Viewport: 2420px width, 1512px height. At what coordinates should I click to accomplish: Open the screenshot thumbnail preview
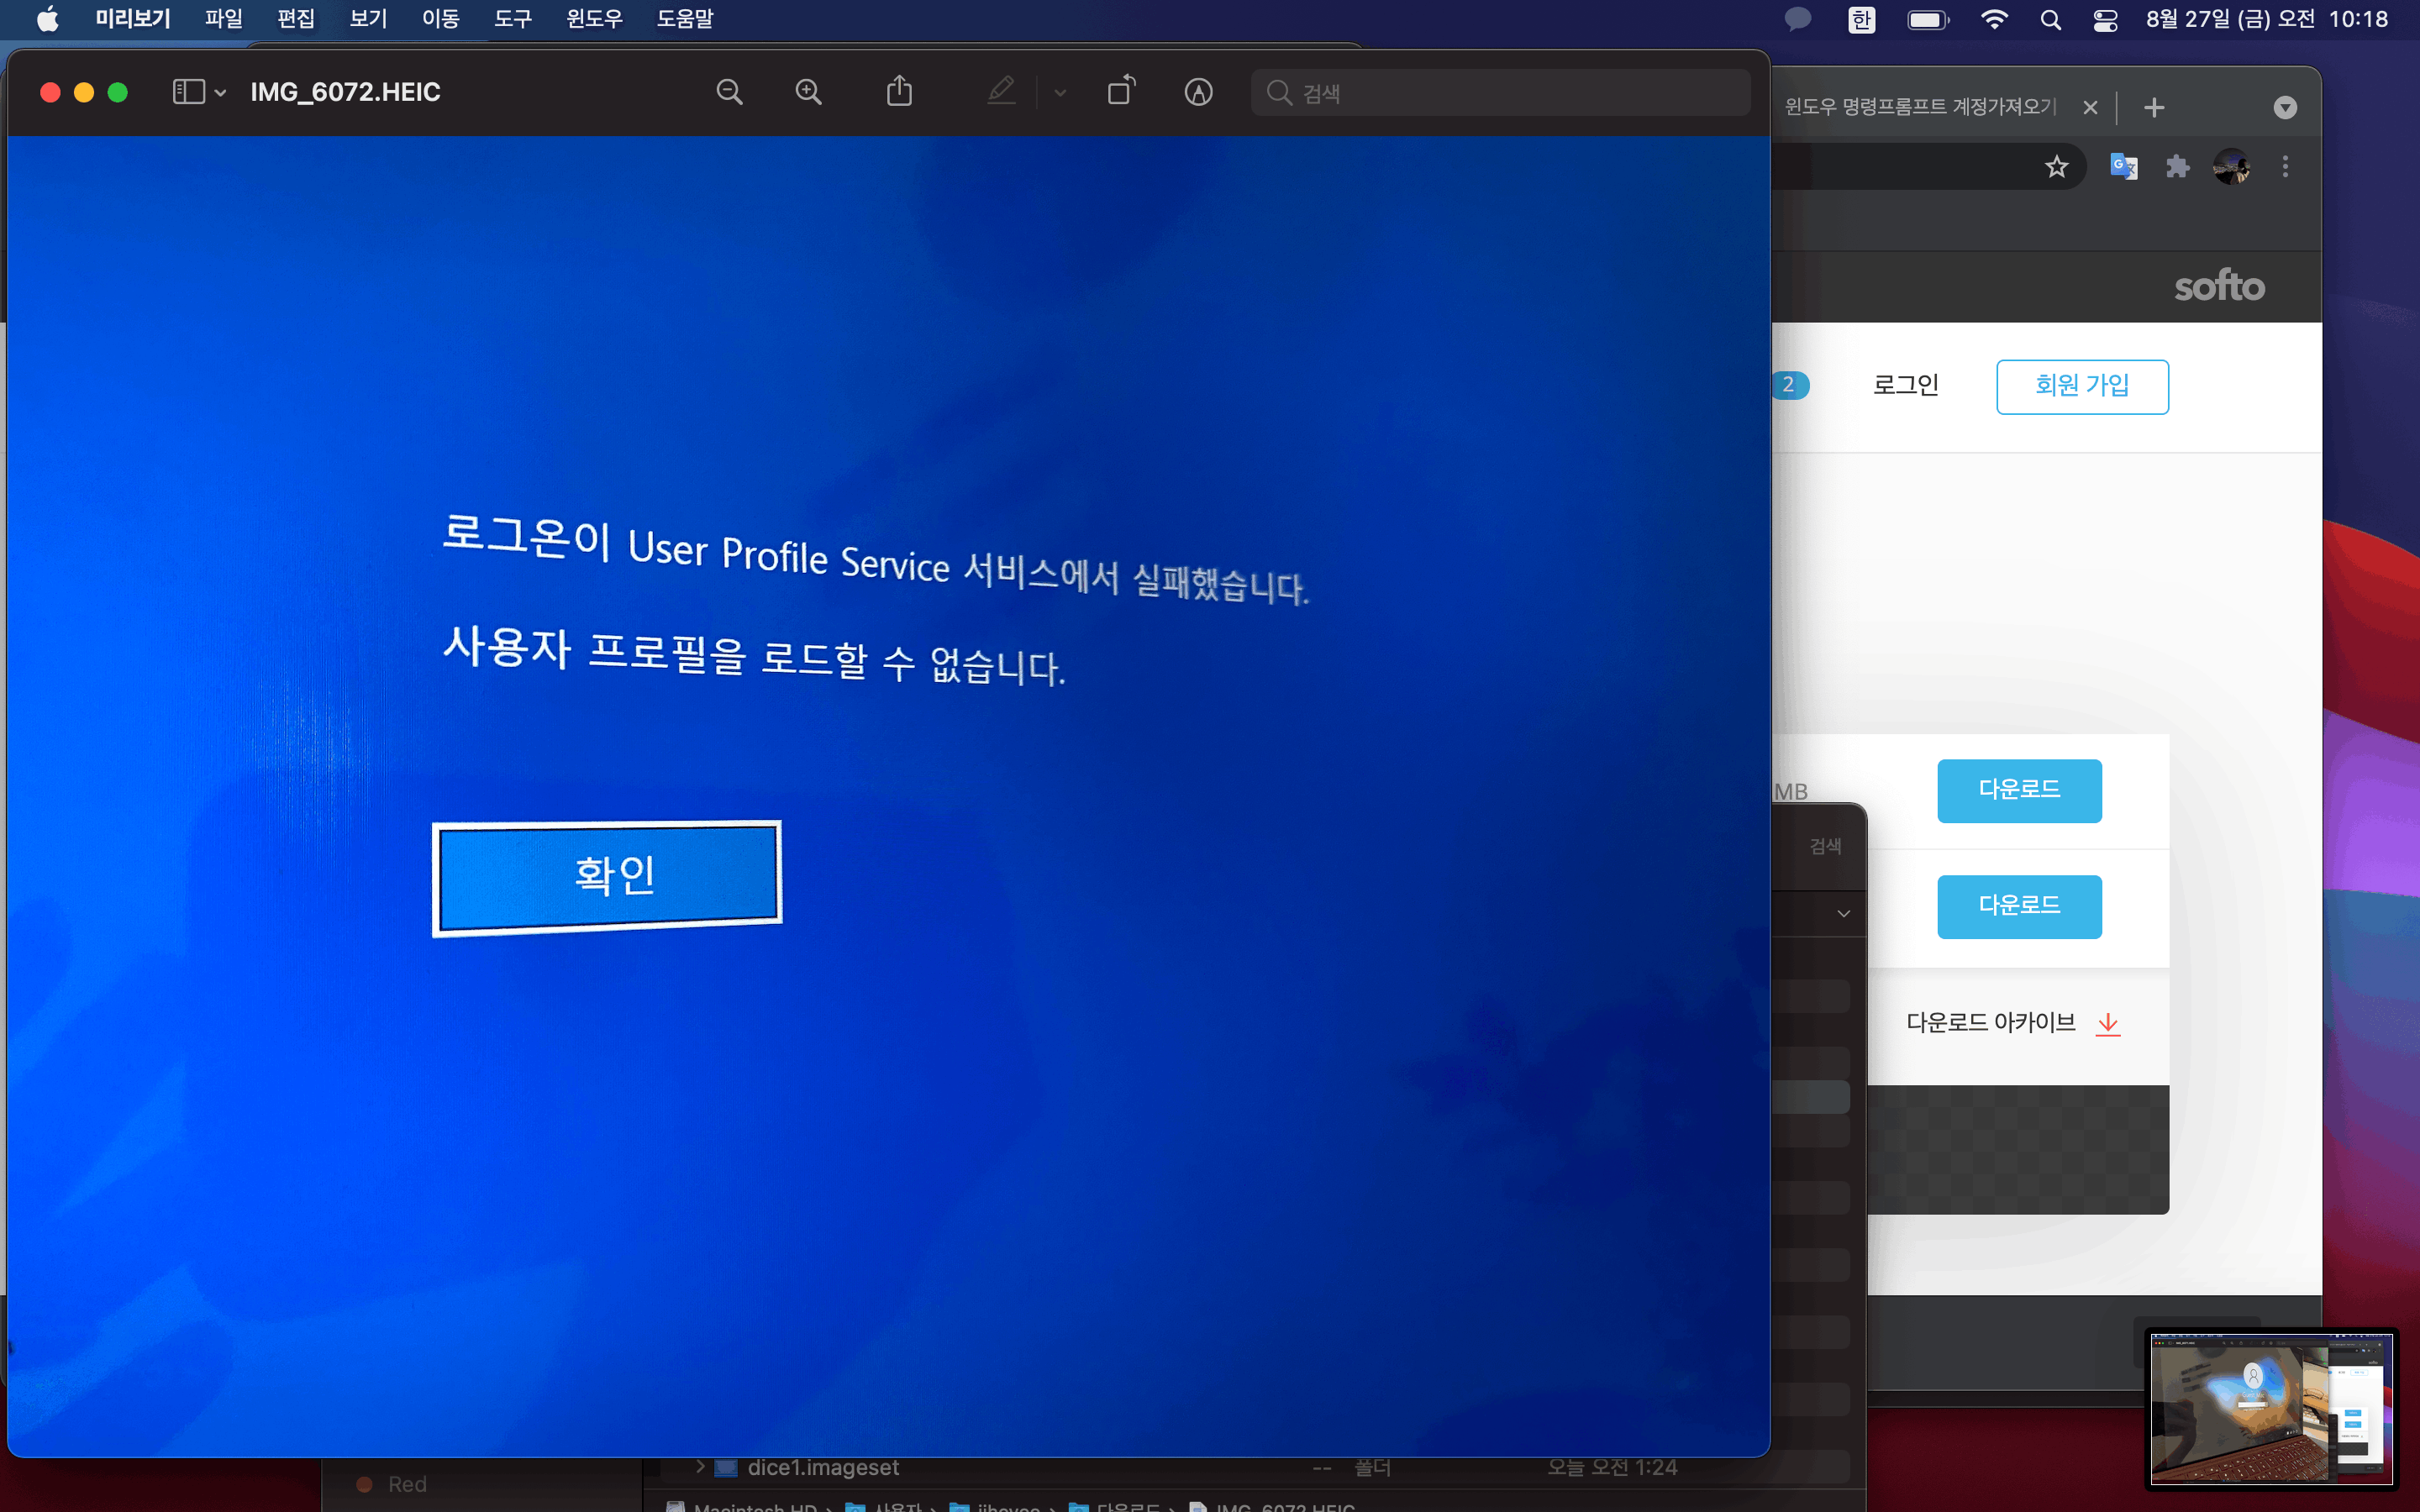[2271, 1408]
